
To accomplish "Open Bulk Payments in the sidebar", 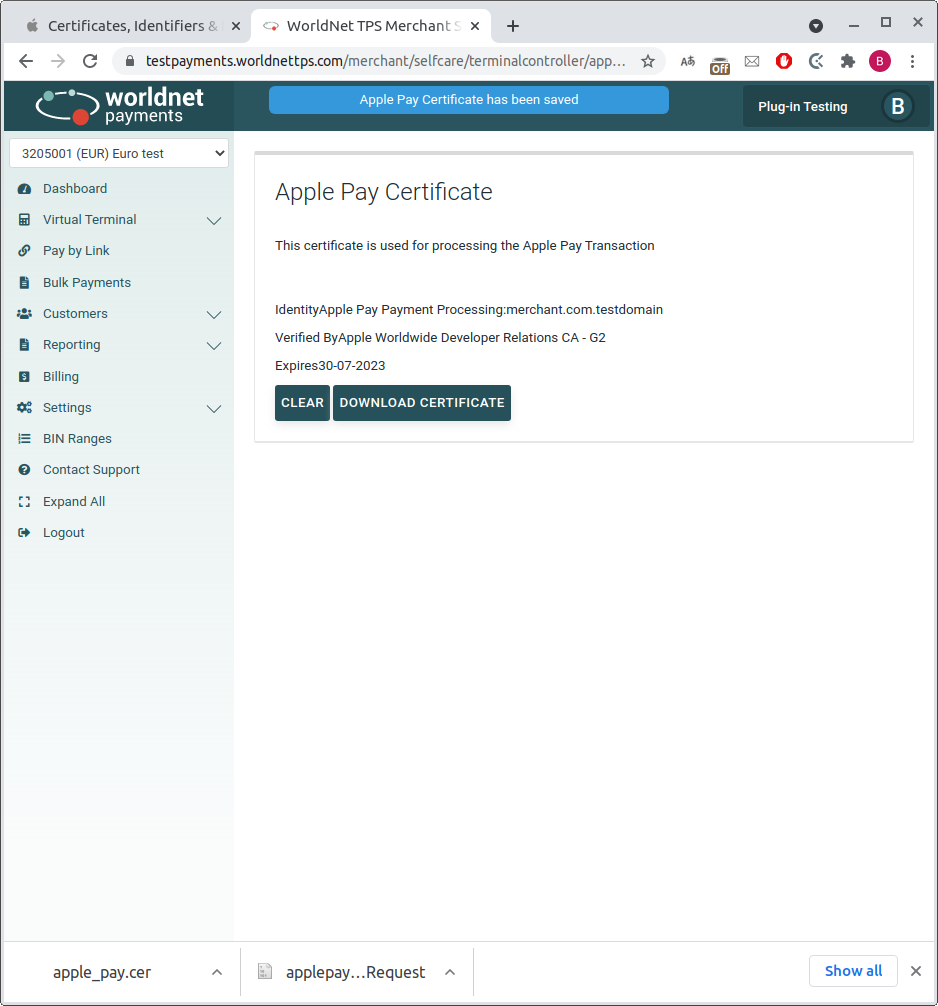I will tap(87, 283).
